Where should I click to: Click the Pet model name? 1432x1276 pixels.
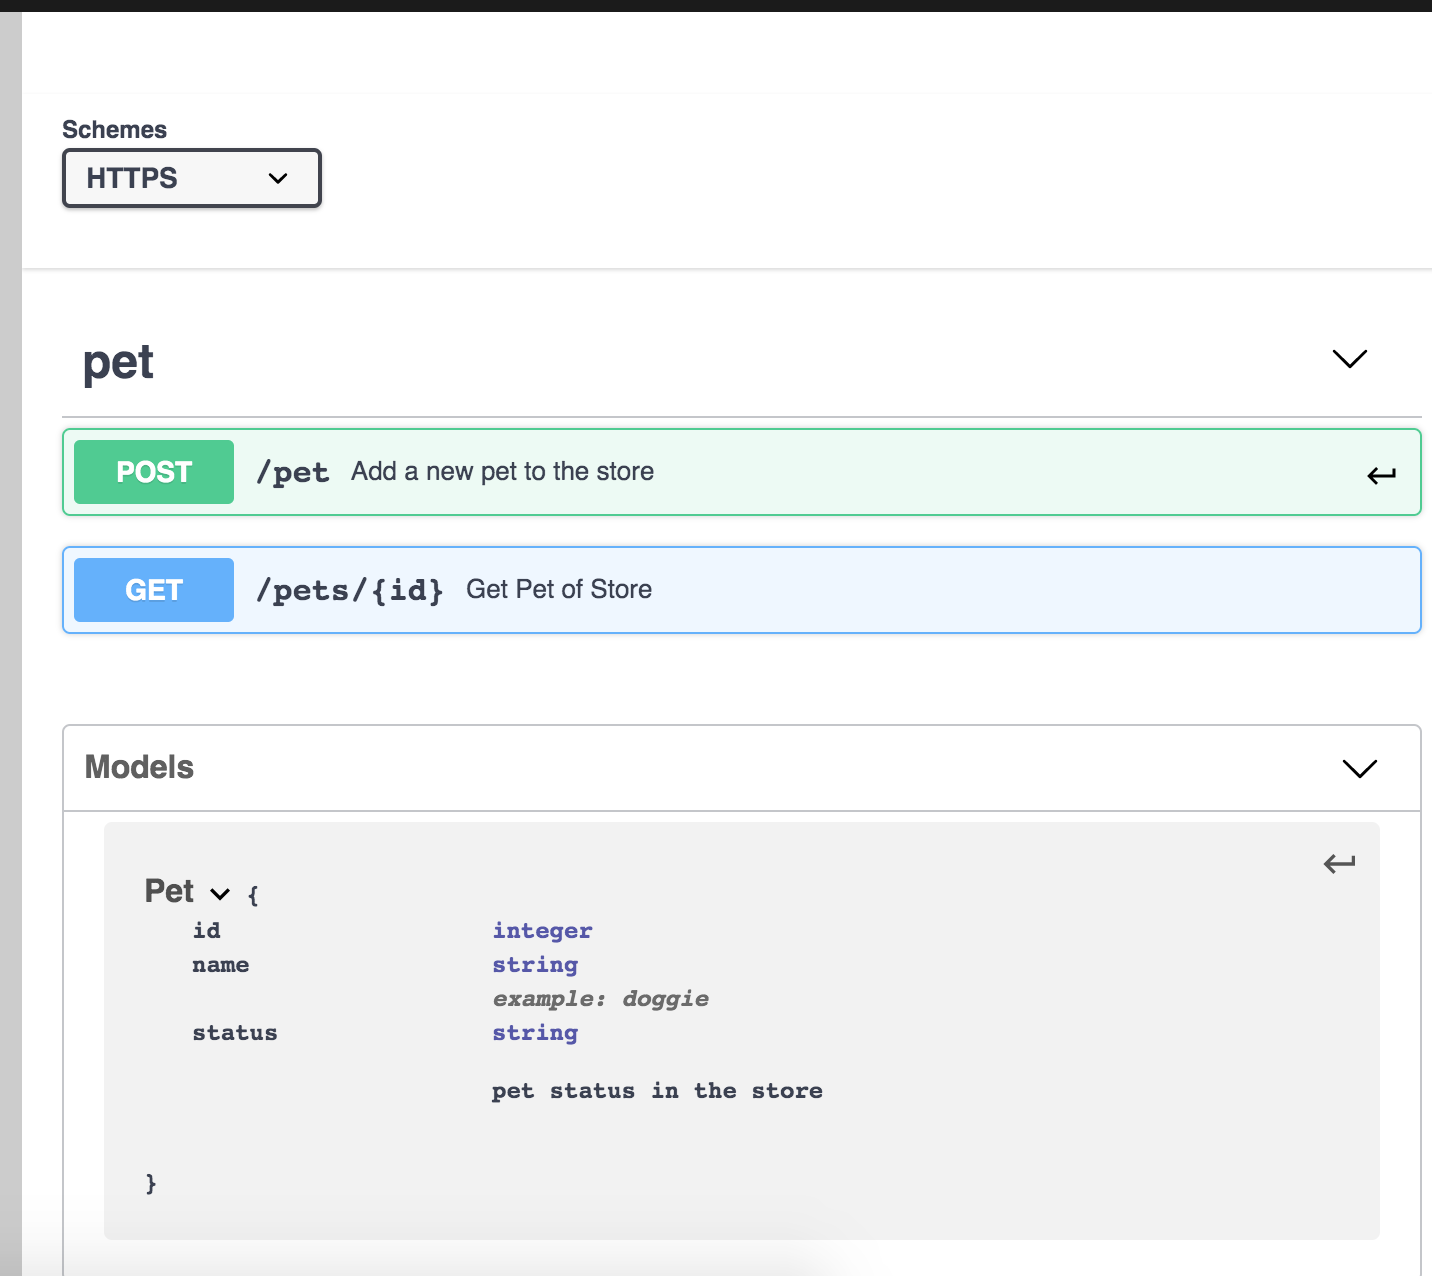click(x=169, y=891)
